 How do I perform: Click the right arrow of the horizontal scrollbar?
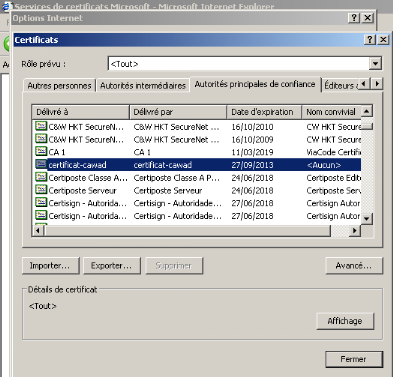coord(355,230)
